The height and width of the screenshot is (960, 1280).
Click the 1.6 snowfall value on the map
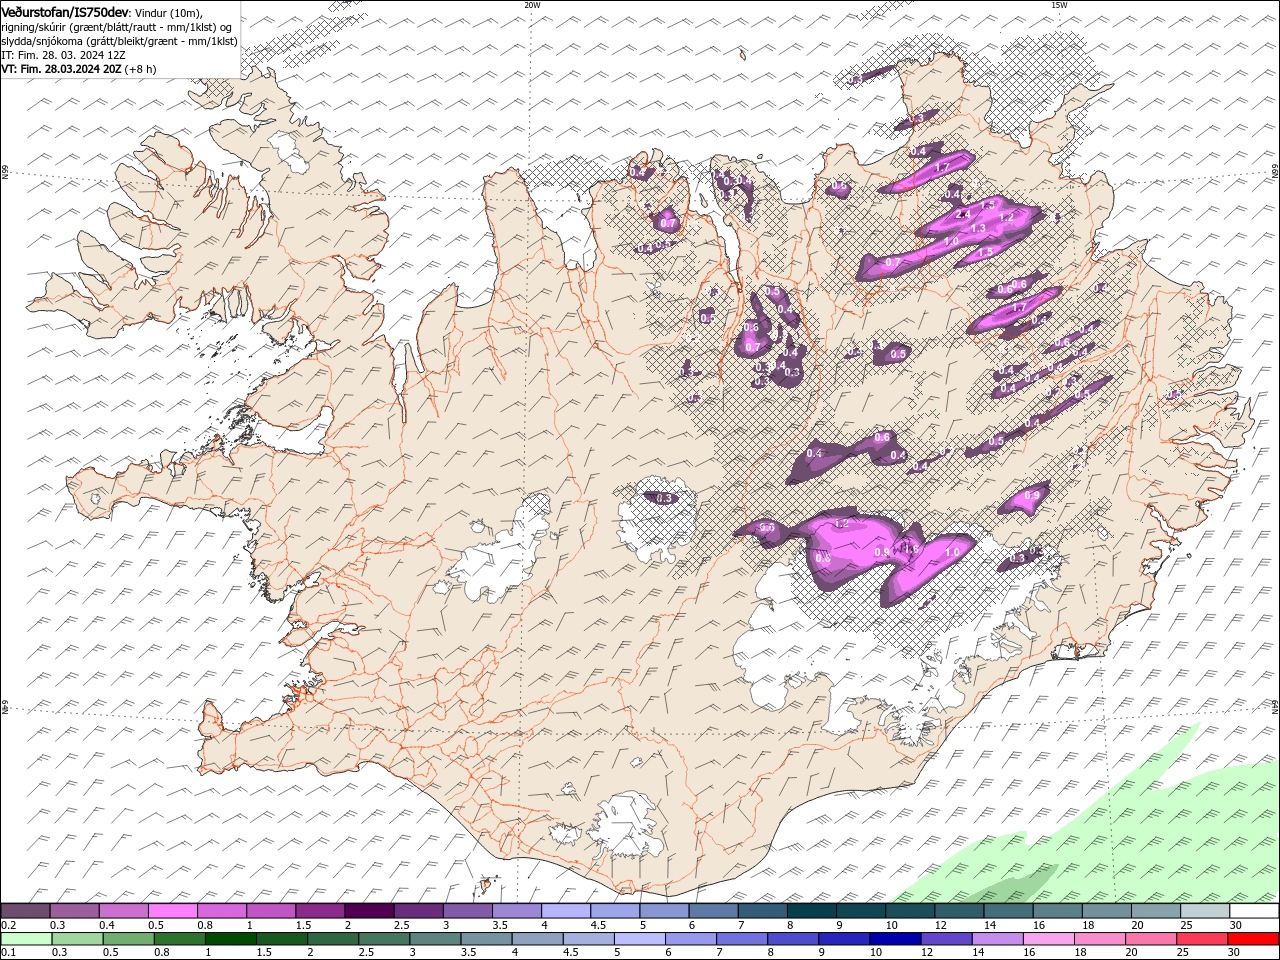click(911, 548)
